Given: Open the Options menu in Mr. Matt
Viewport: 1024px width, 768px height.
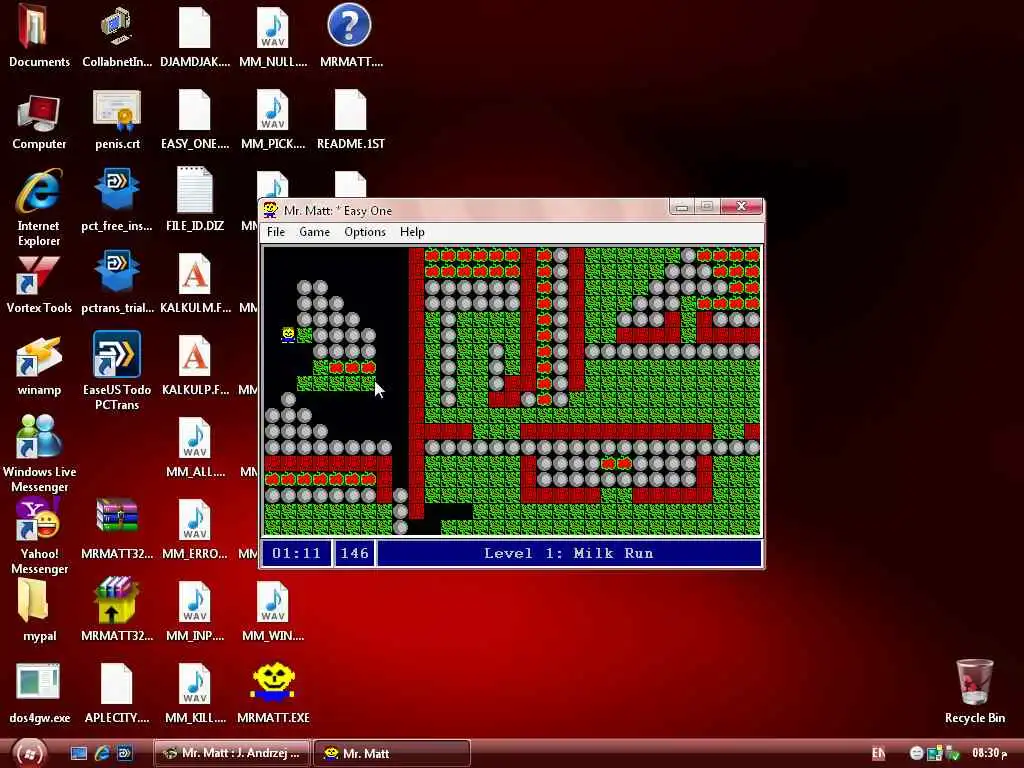Looking at the screenshot, I should [x=364, y=232].
